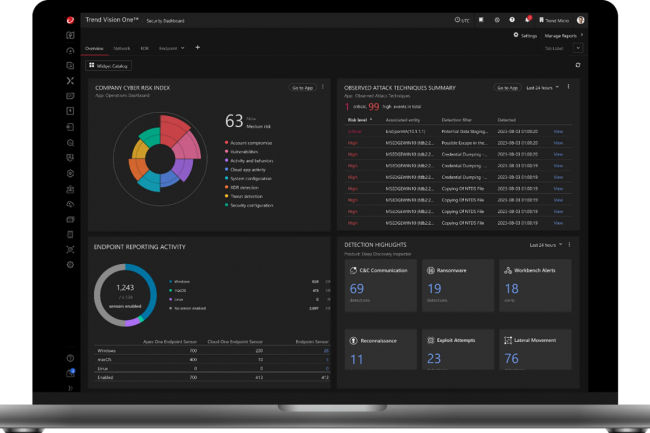Viewport: 650px width, 433px height.
Task: Open the notifications bell icon
Action: coord(528,19)
